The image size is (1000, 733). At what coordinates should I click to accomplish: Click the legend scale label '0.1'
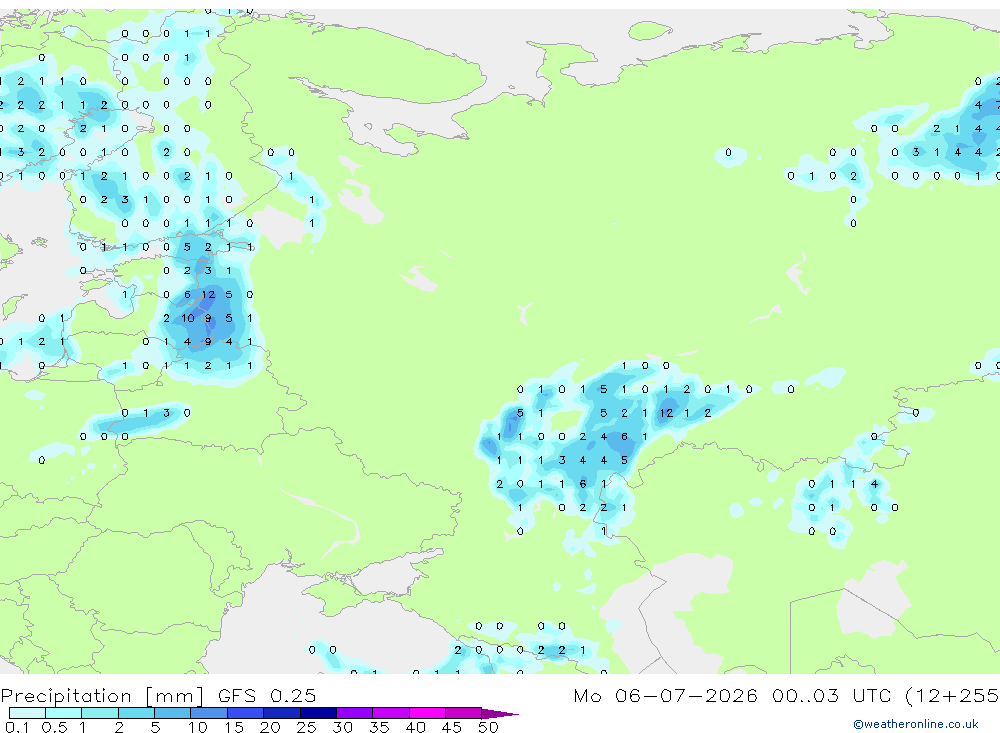click(x=17, y=727)
